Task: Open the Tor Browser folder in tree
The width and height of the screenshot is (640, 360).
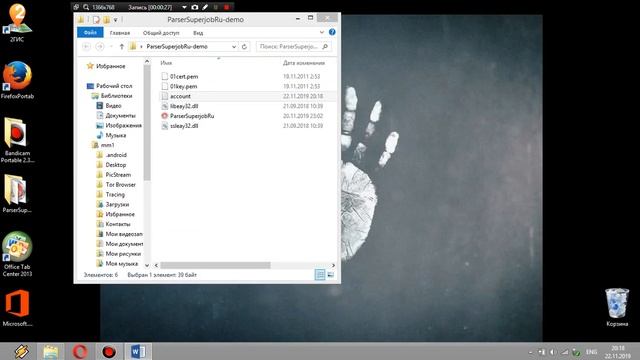Action: click(120, 184)
